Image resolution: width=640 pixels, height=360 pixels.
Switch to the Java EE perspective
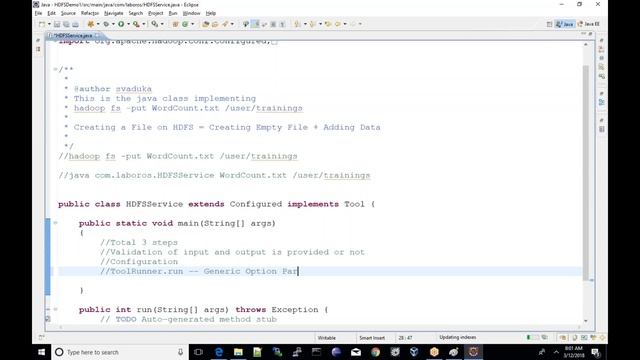pos(589,24)
